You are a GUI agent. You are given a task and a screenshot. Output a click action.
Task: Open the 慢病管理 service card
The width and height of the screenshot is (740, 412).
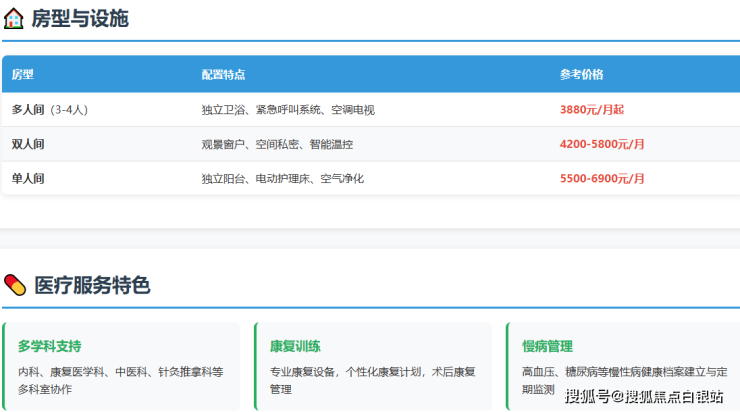[x=622, y=366]
